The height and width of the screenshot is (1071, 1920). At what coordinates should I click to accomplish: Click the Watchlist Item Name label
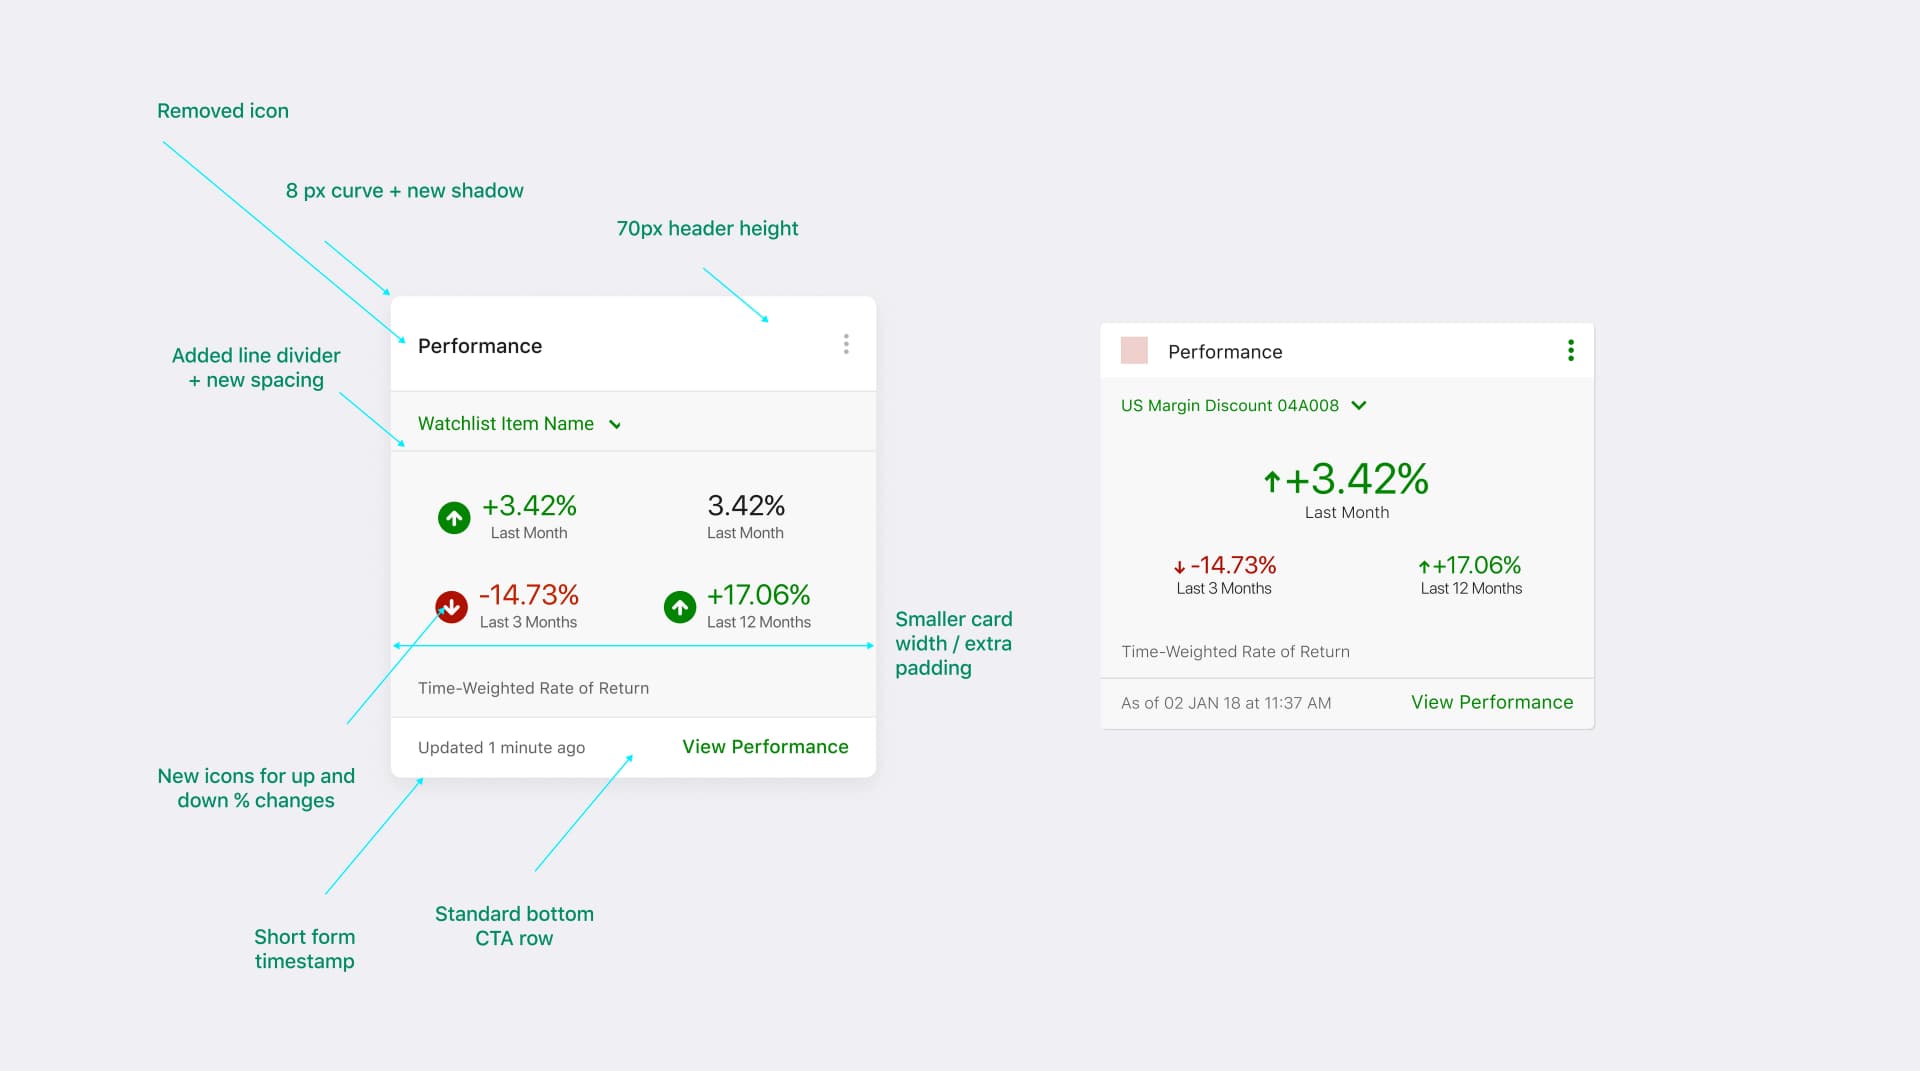tap(506, 424)
